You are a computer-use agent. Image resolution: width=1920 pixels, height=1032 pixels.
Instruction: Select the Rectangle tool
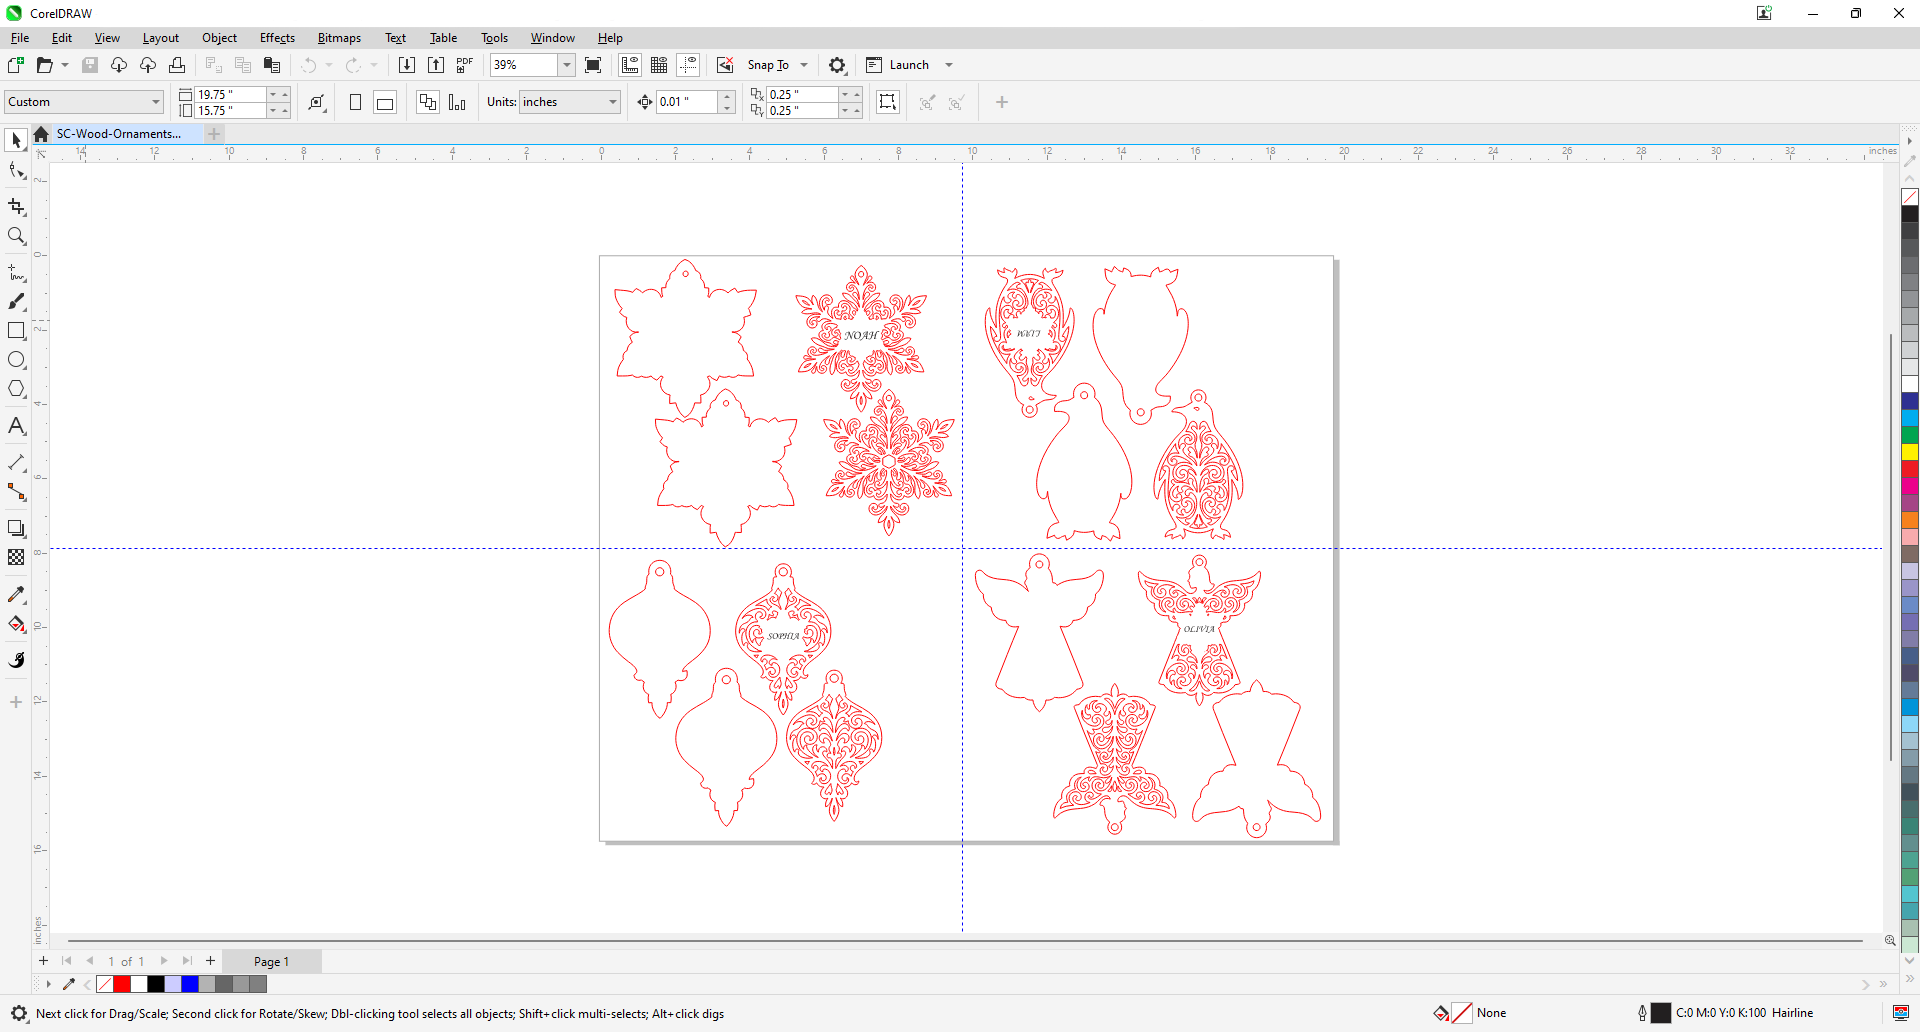click(x=16, y=331)
